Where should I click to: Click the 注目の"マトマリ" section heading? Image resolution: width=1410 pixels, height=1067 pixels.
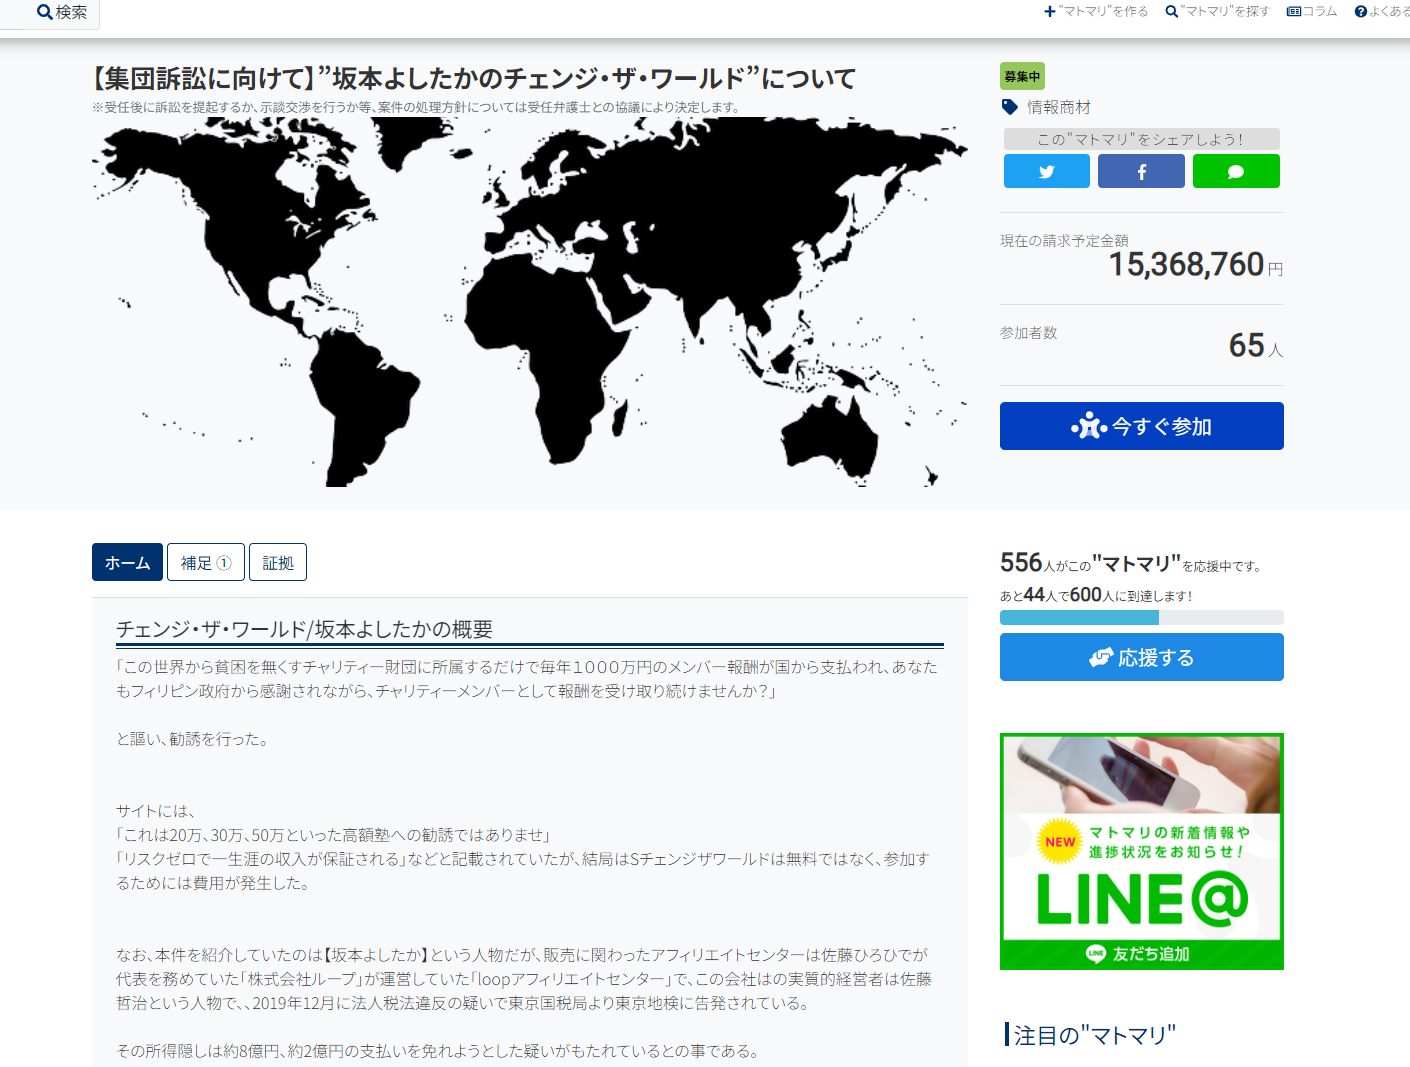coord(1094,1035)
